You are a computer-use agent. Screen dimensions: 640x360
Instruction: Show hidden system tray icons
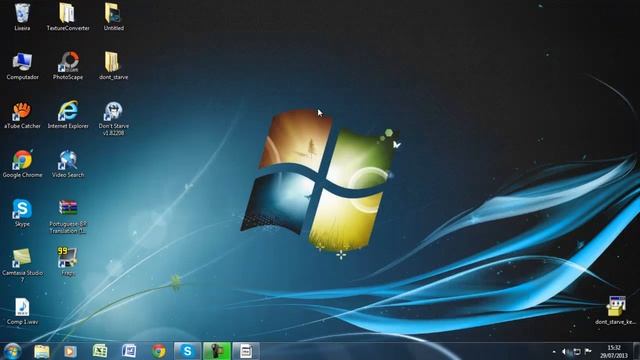point(554,352)
